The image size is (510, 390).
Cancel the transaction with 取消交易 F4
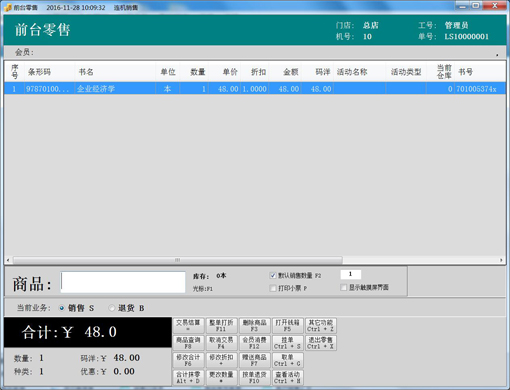tap(221, 343)
